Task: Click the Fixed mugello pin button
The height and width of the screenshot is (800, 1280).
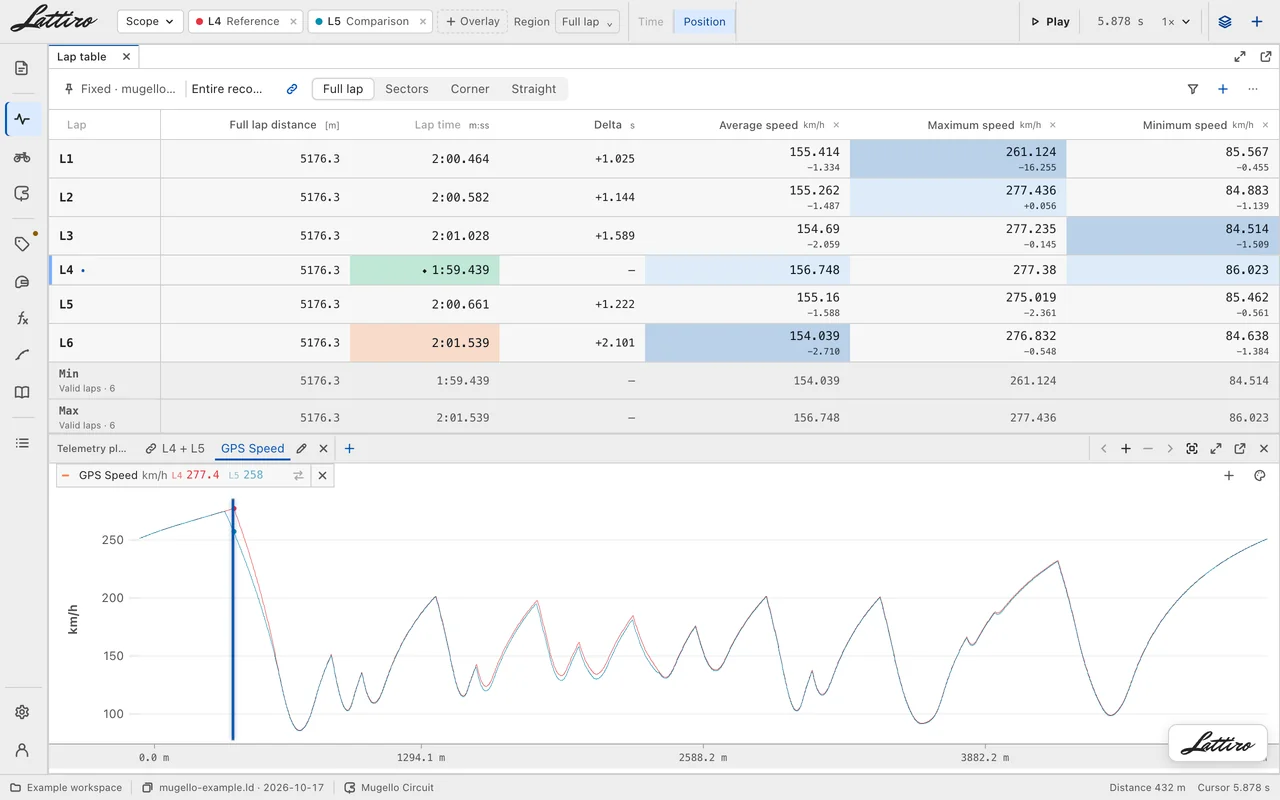Action: point(119,89)
